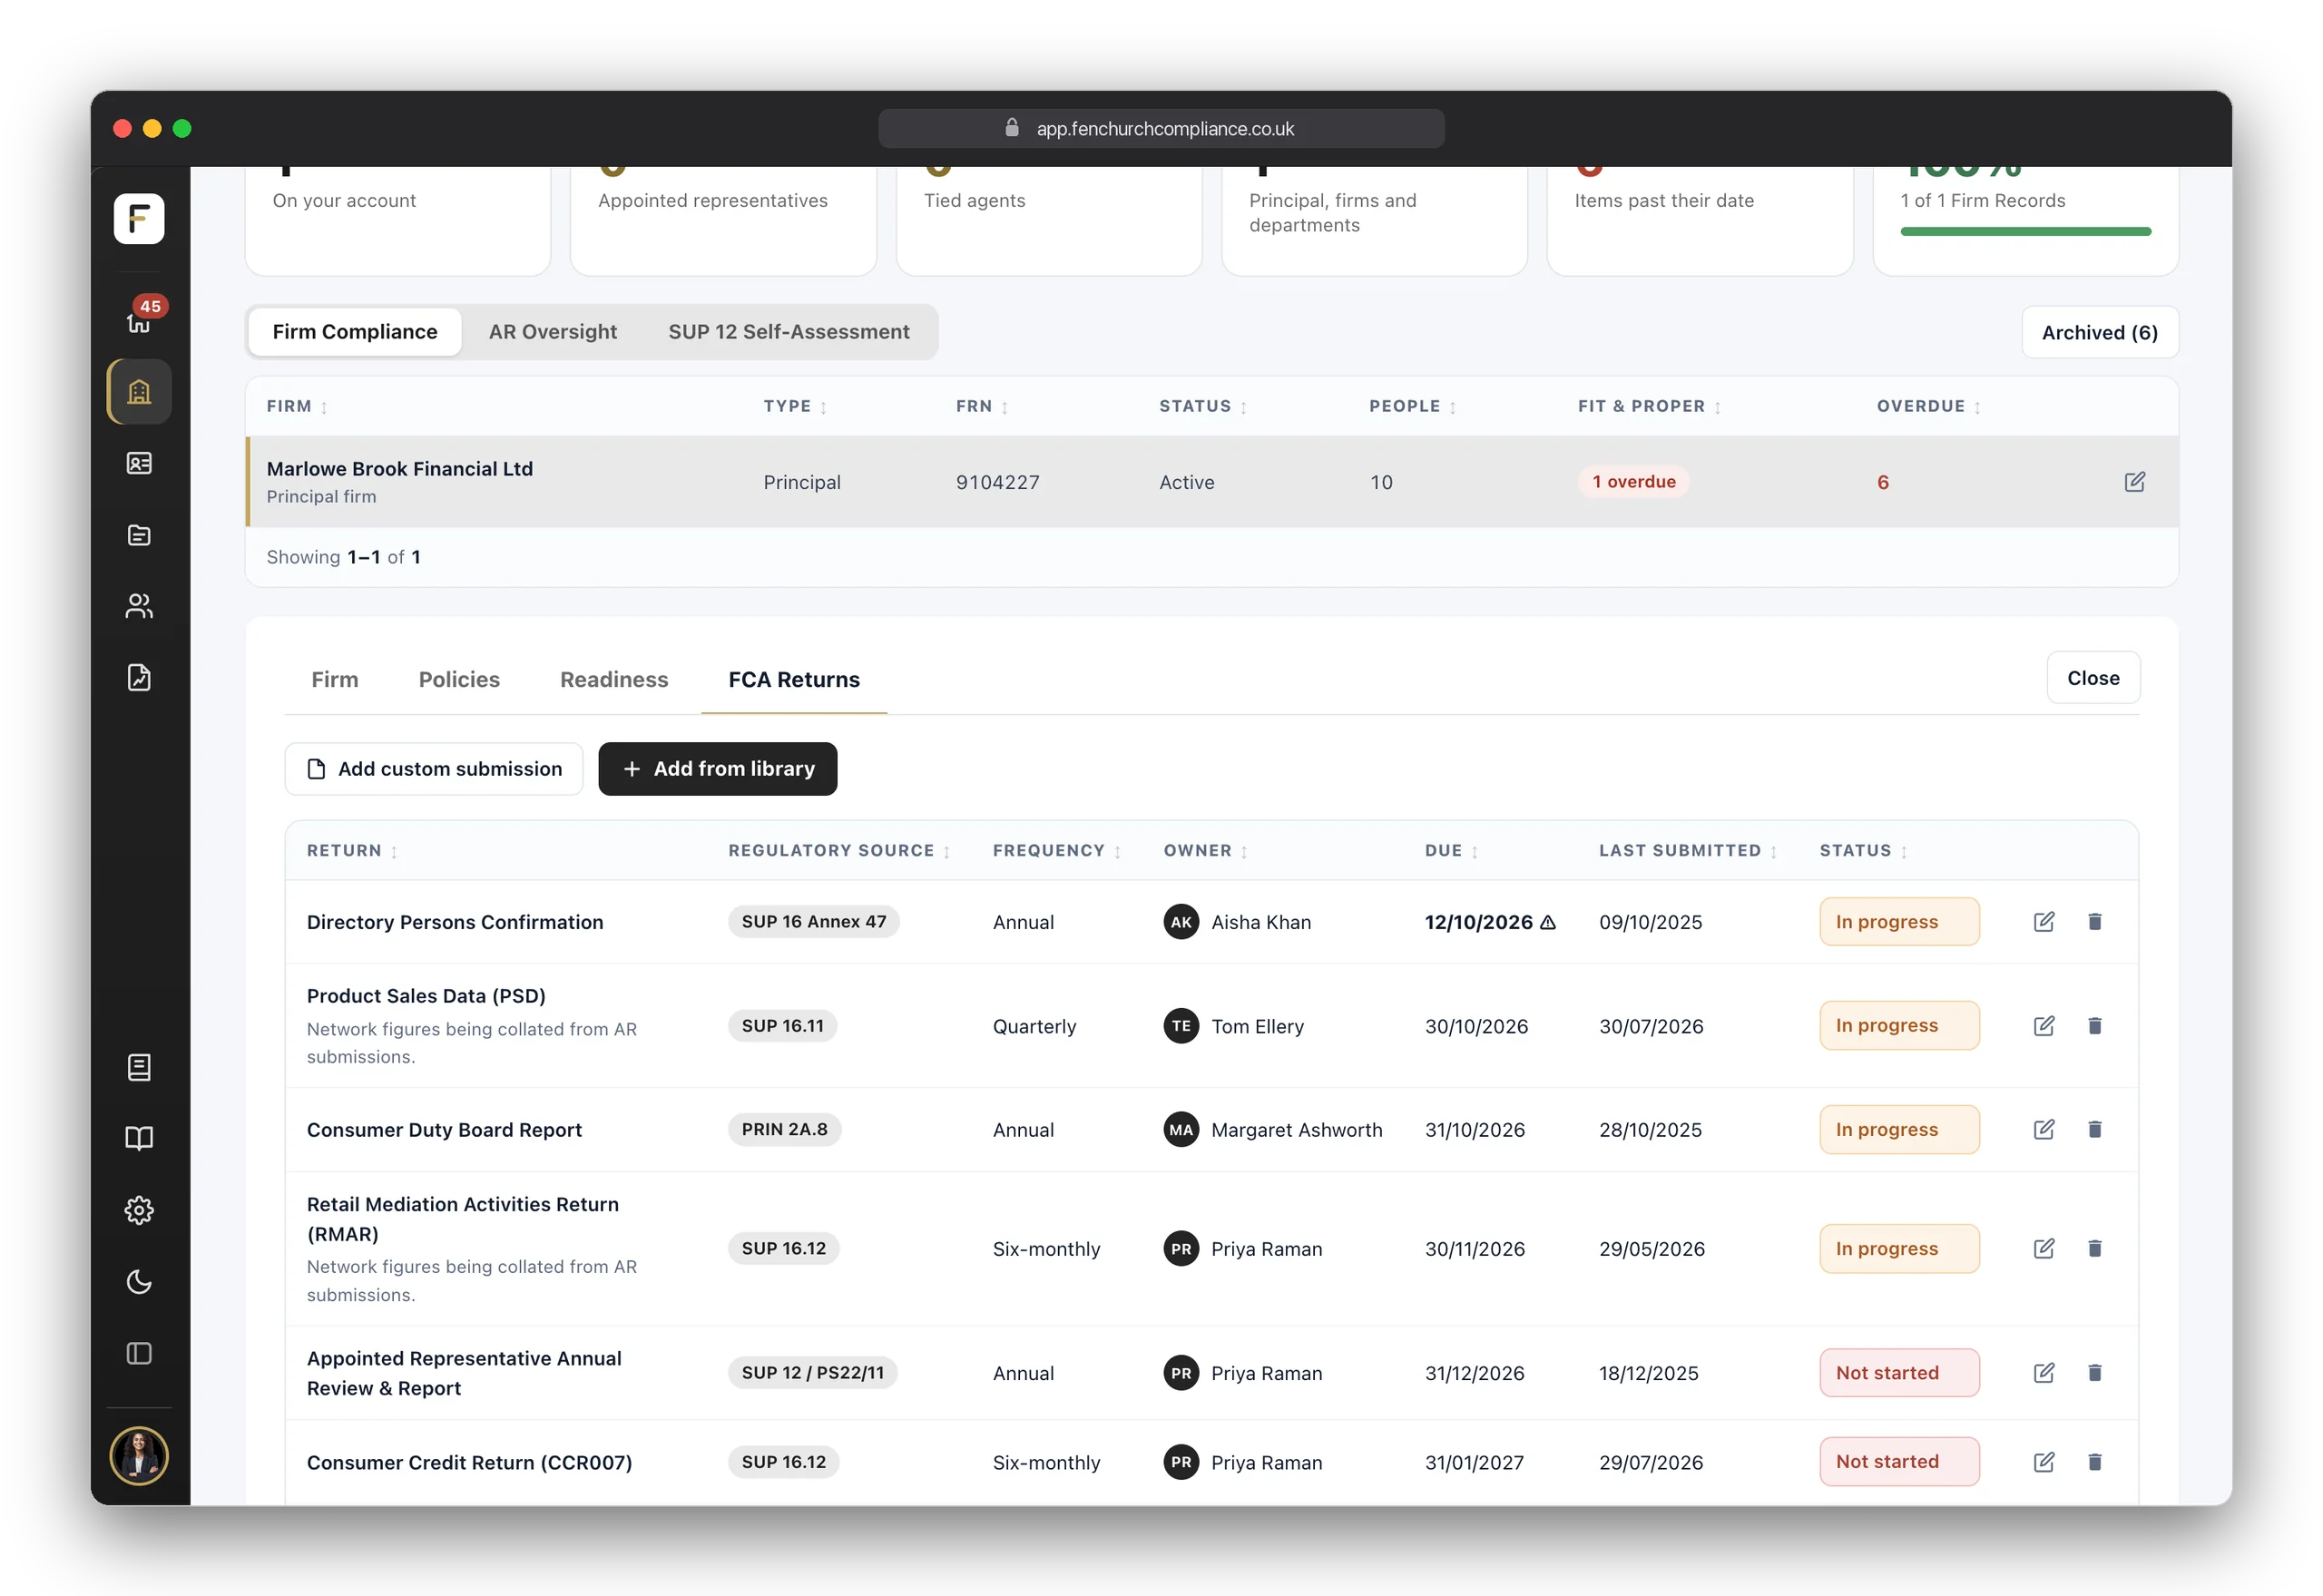This screenshot has height=1596, width=2323.
Task: Collapse the sidebar panel icon
Action: 139,1353
